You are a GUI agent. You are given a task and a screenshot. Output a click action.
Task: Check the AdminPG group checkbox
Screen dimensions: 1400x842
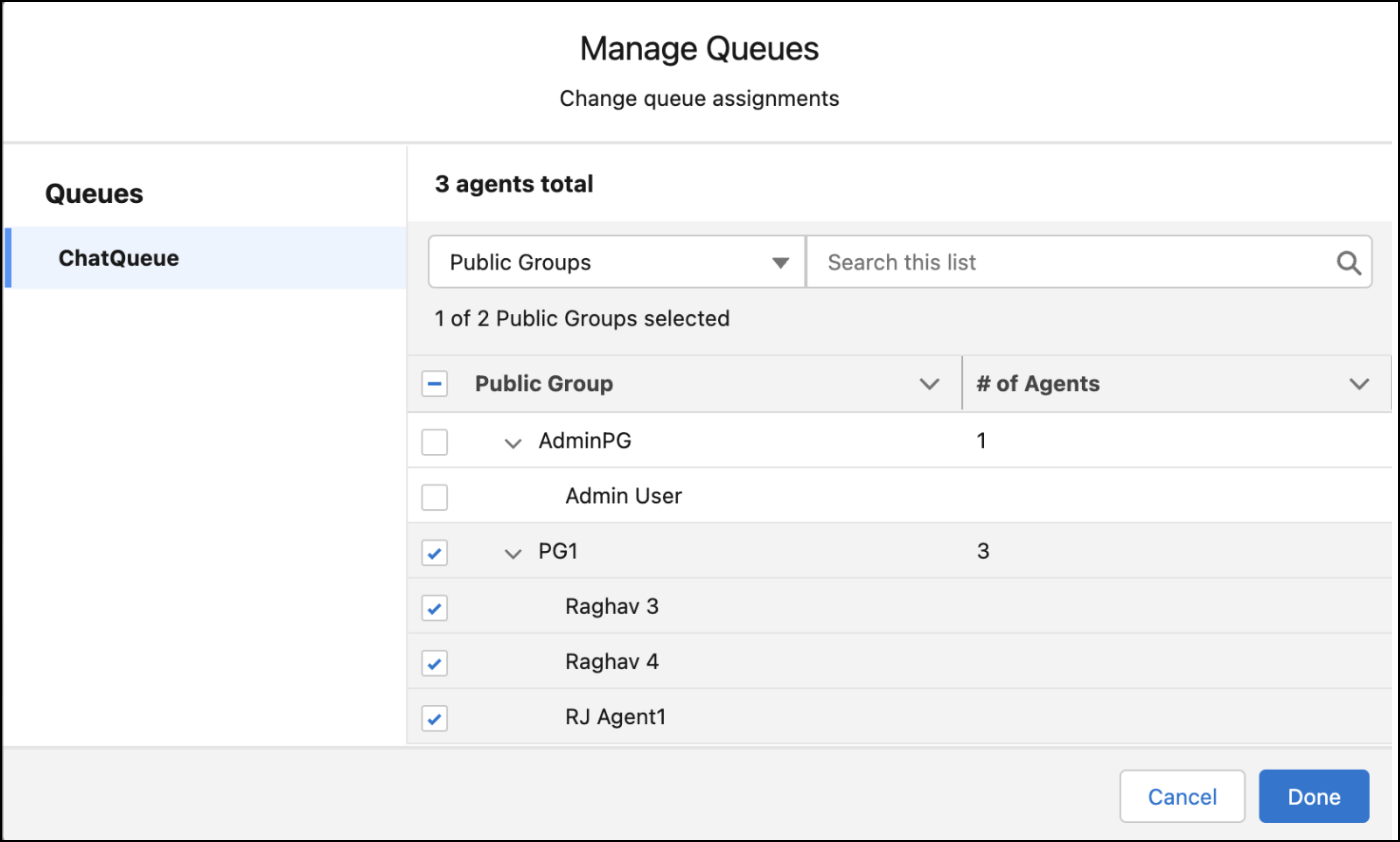point(434,441)
